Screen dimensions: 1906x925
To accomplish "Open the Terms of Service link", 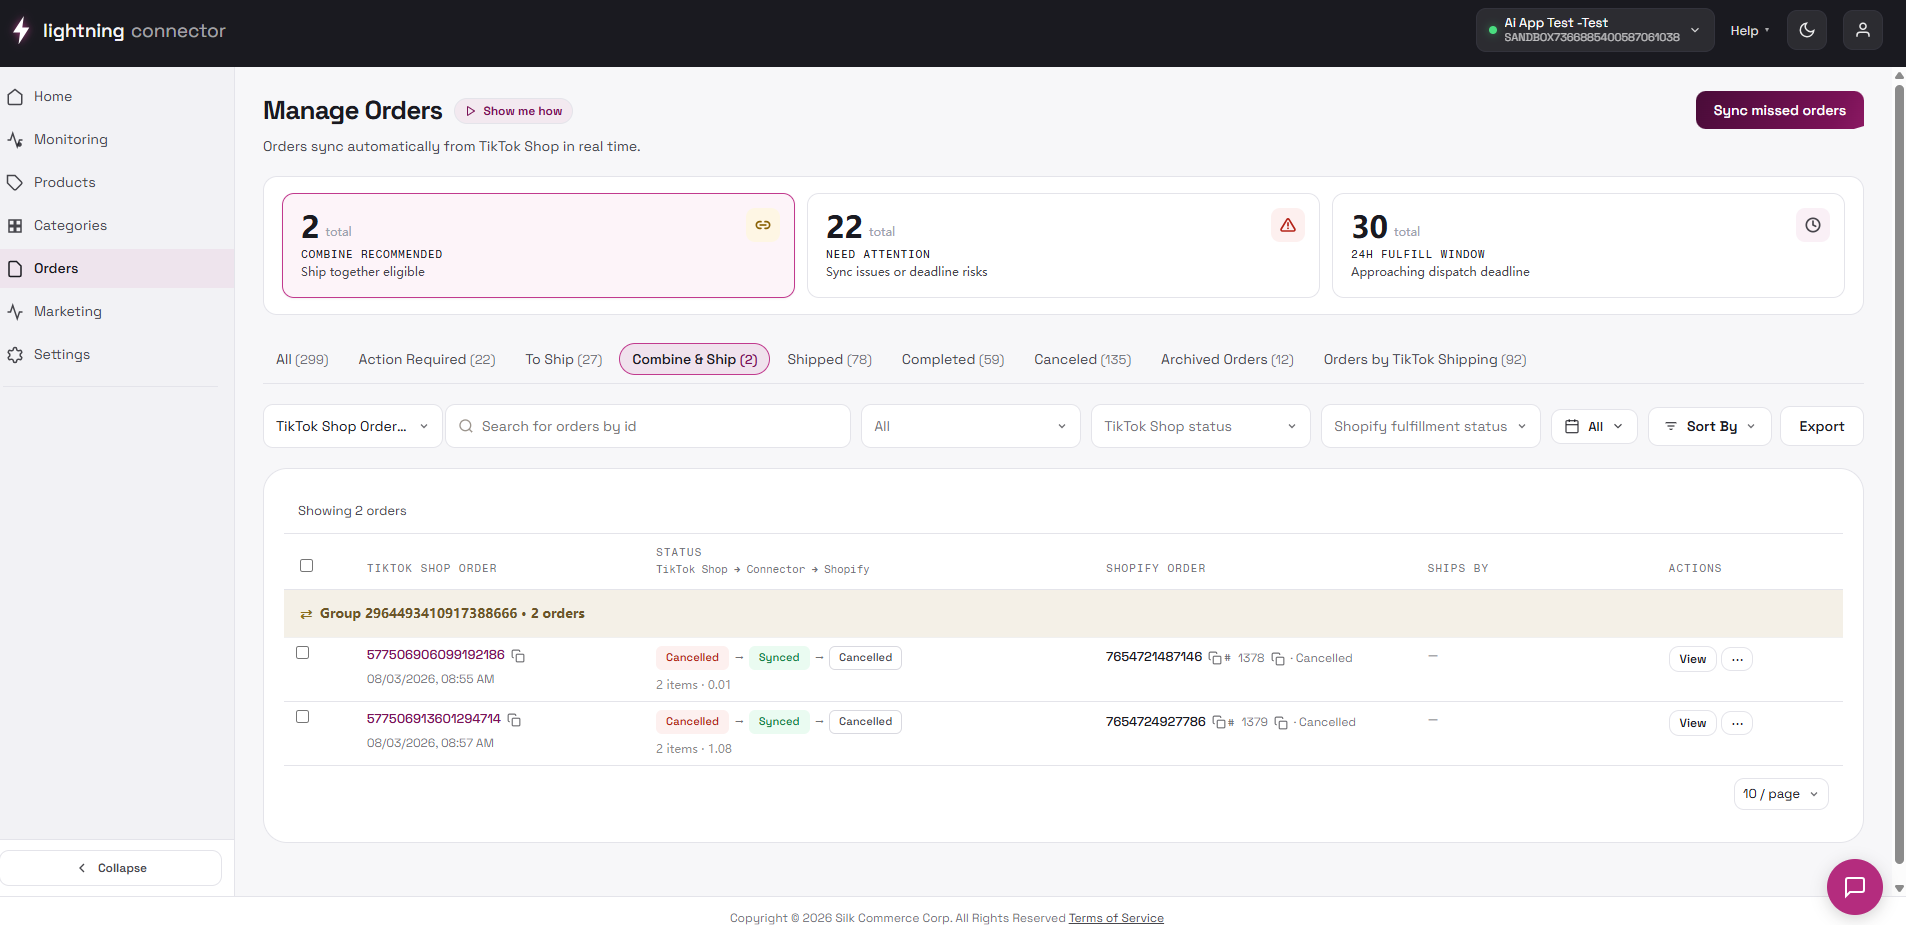I will tap(1116, 918).
